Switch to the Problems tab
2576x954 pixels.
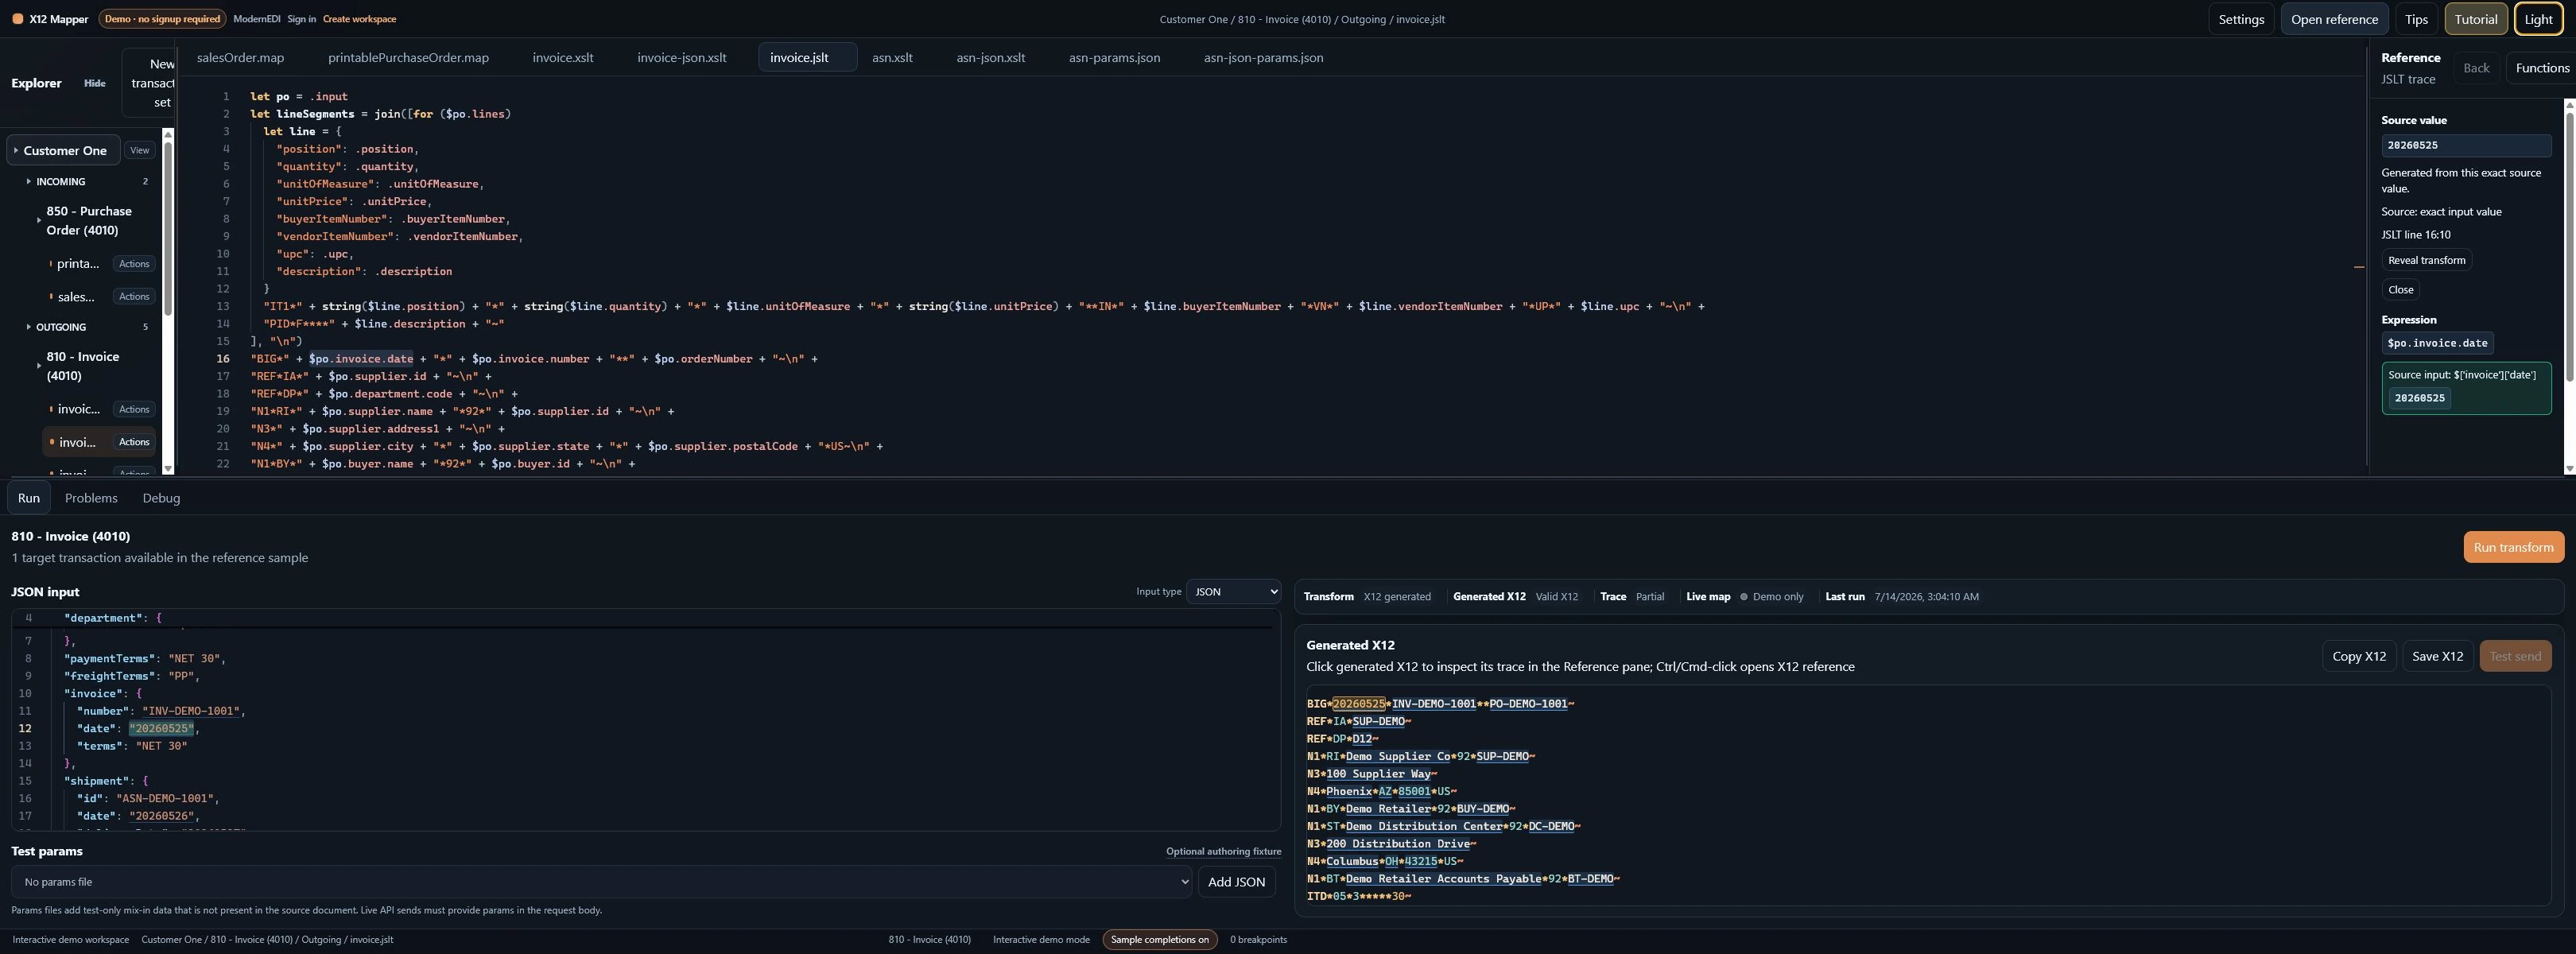[91, 498]
